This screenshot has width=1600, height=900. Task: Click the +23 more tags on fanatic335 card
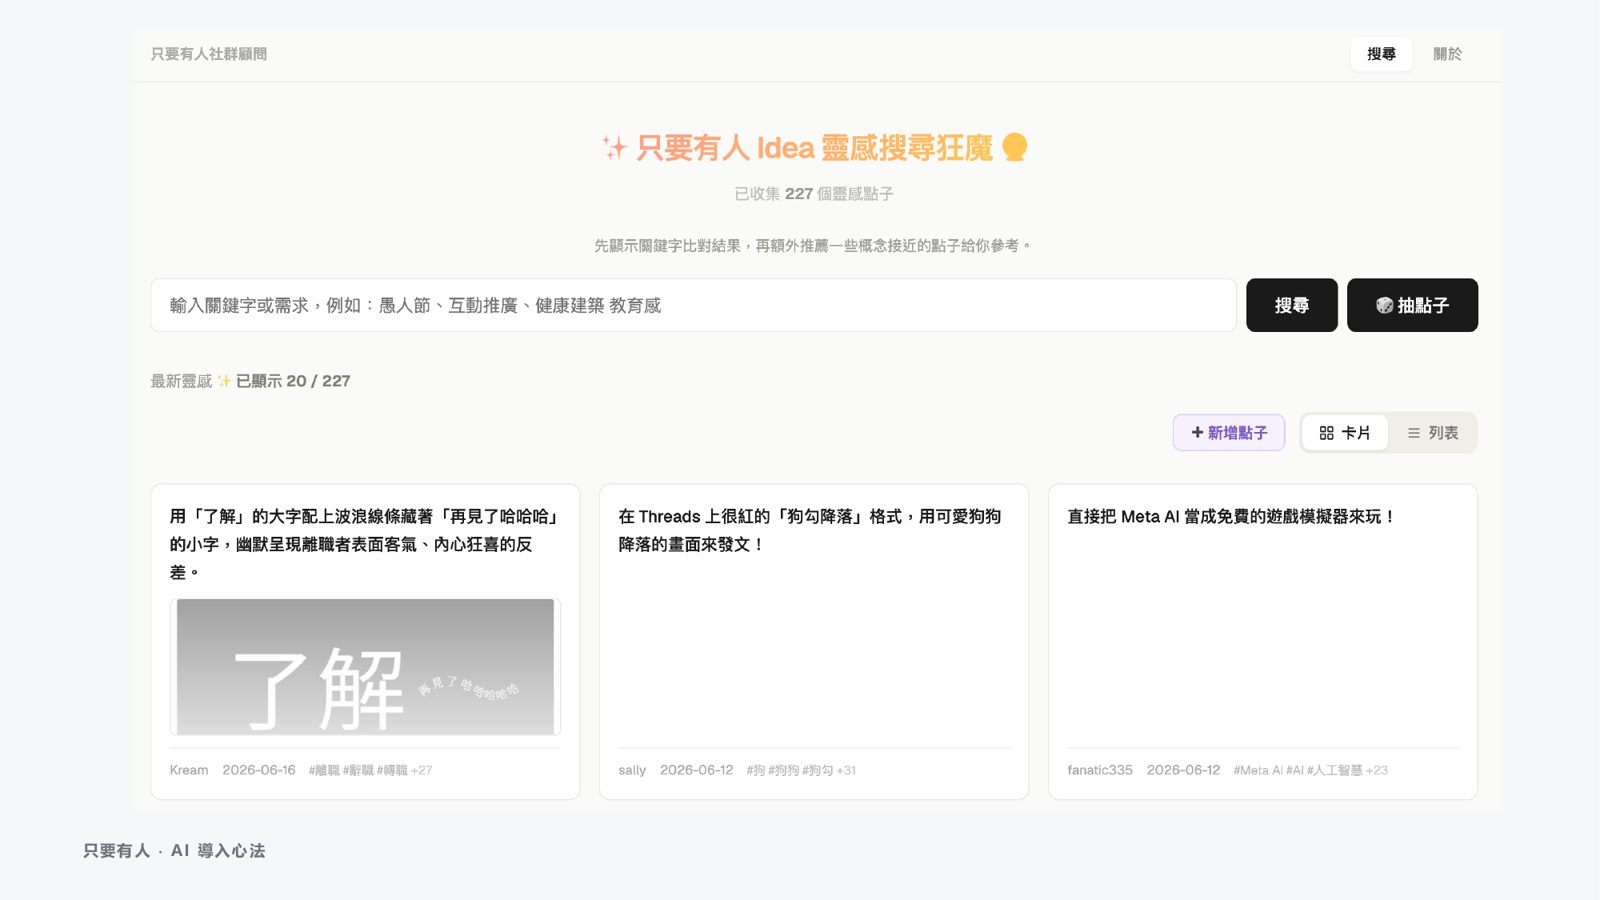(1377, 770)
